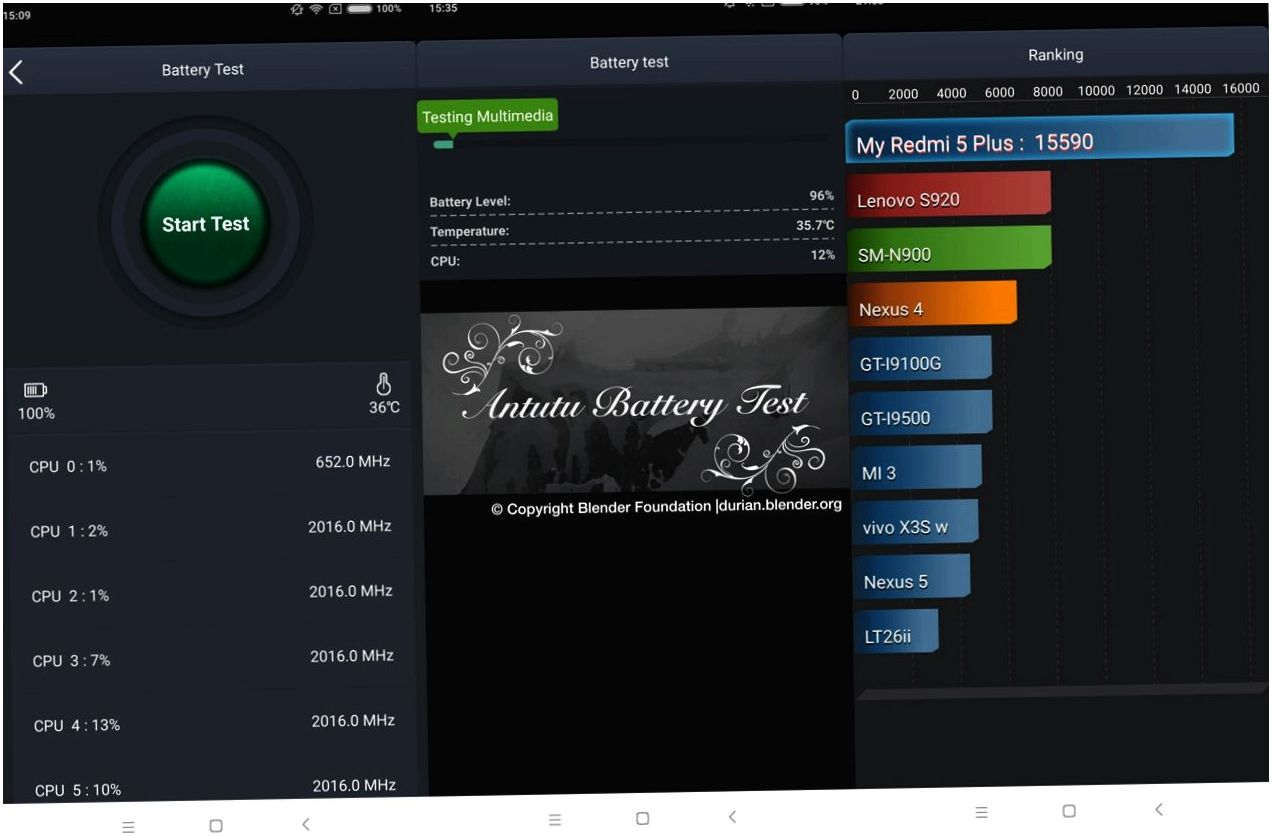Tap the green Start Test button
Screen dimensions: 1272x836
pyautogui.click(x=206, y=224)
